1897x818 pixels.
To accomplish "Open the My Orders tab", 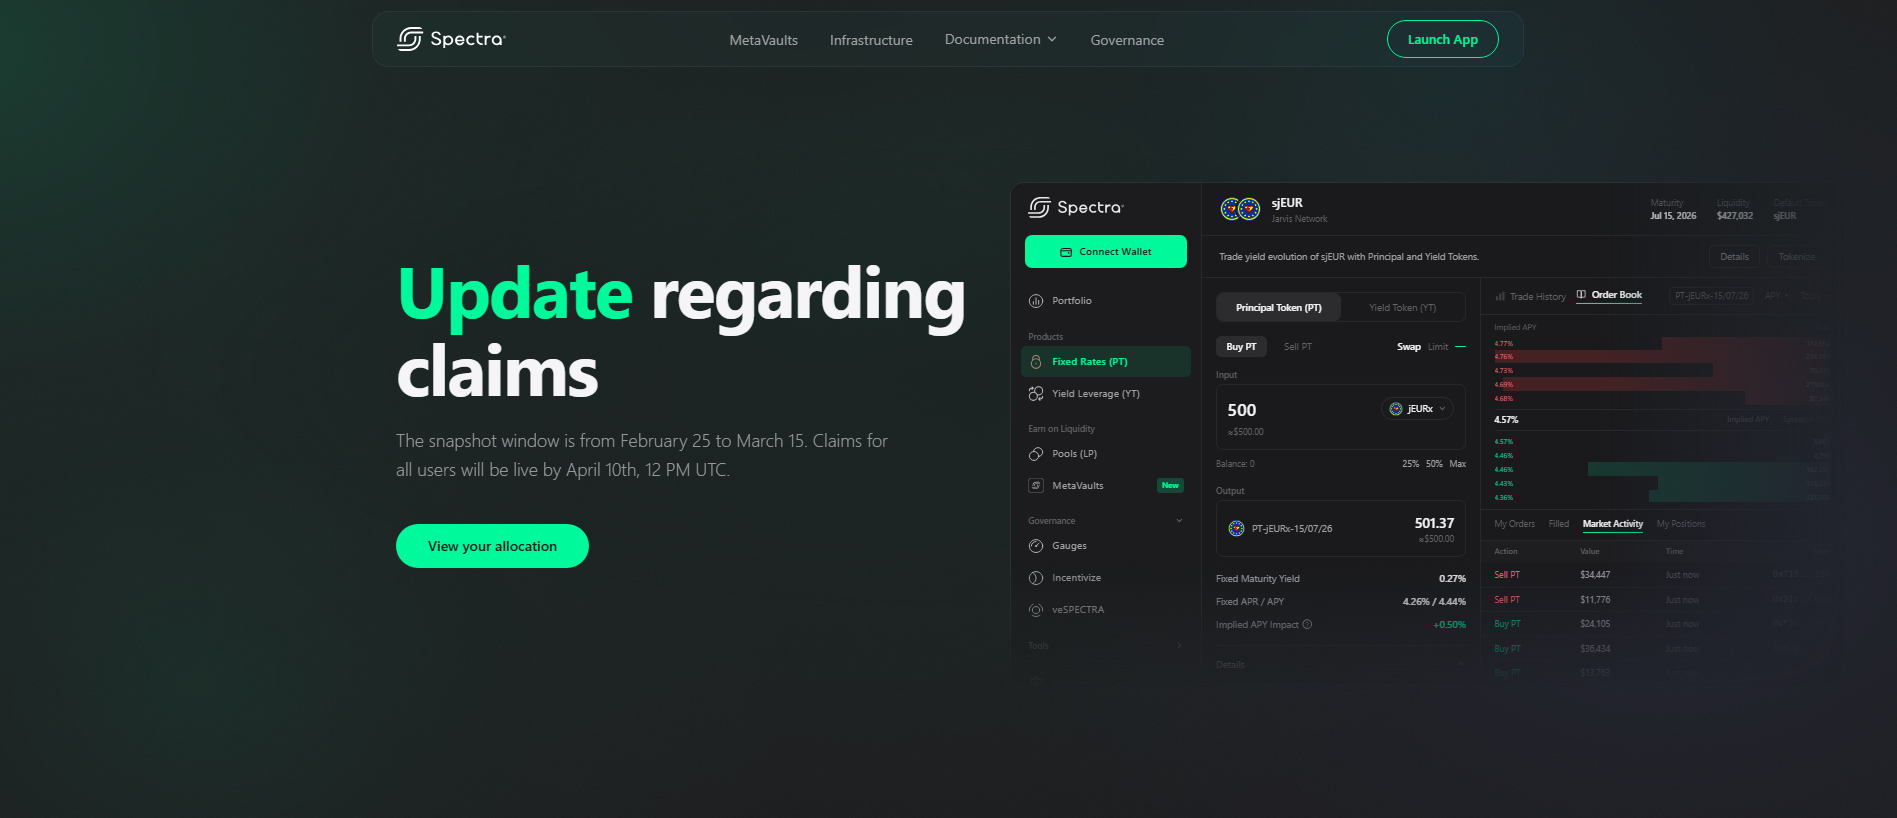I will pyautogui.click(x=1514, y=524).
